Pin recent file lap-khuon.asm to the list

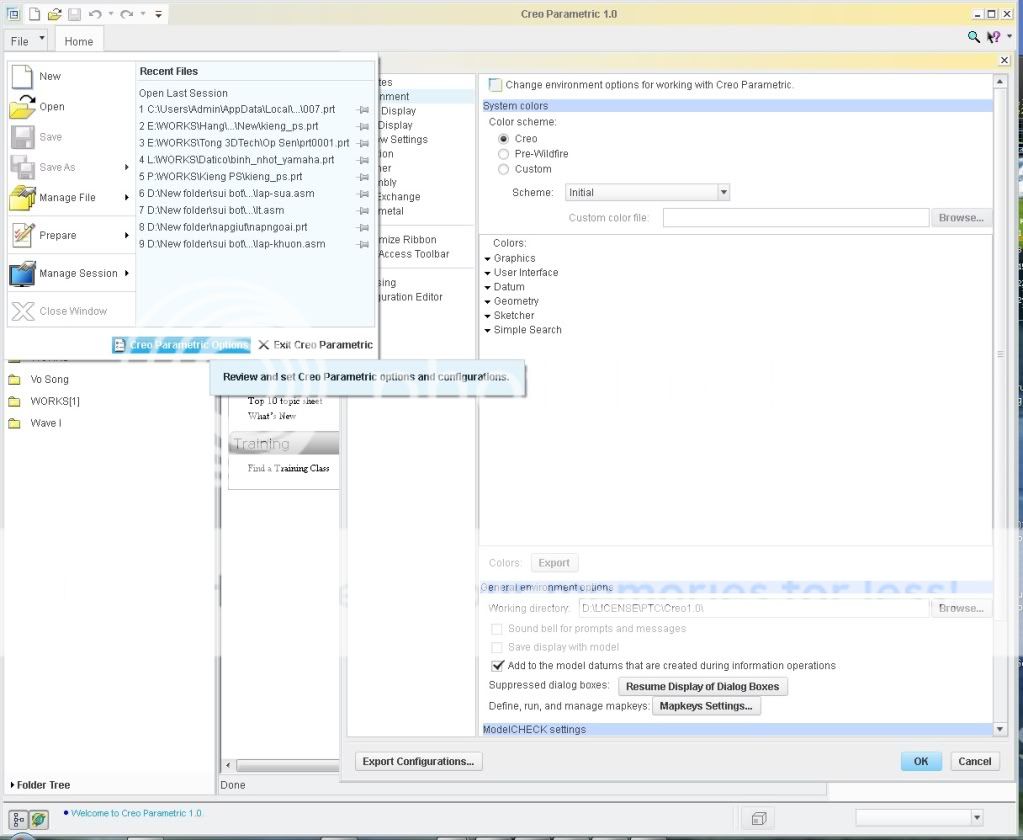364,245
